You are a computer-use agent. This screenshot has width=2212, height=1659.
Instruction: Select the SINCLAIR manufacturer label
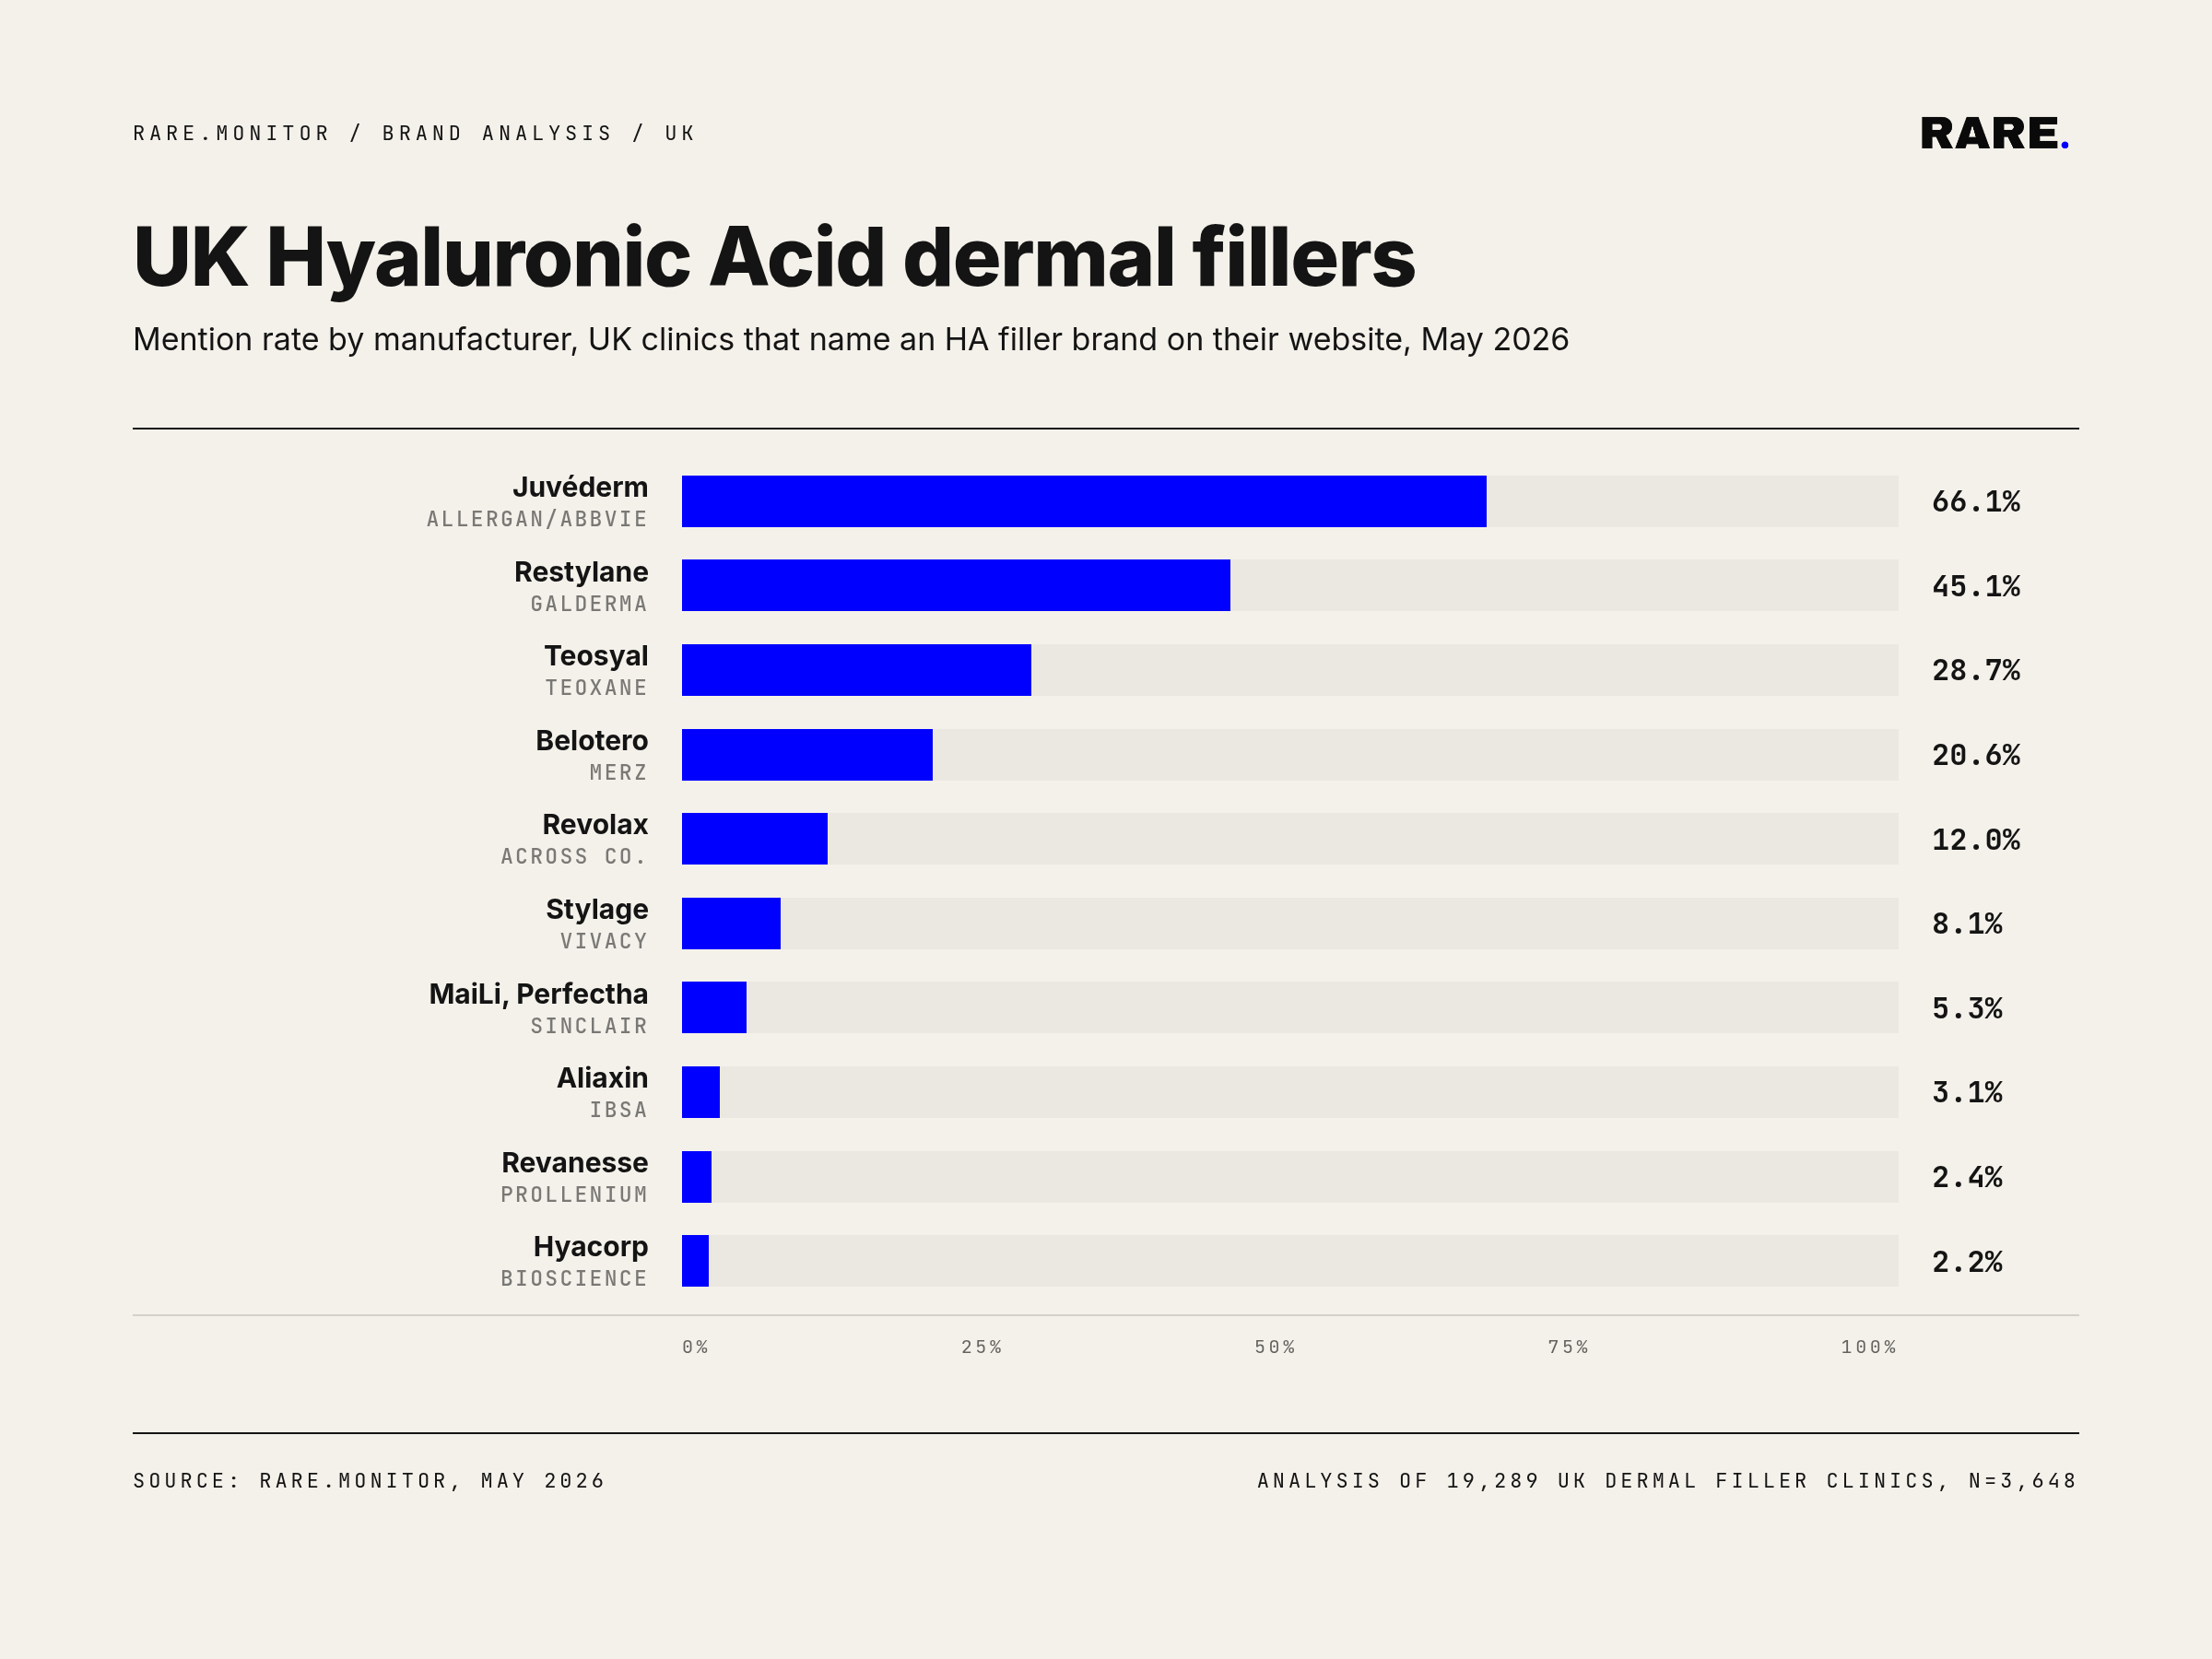589,1027
